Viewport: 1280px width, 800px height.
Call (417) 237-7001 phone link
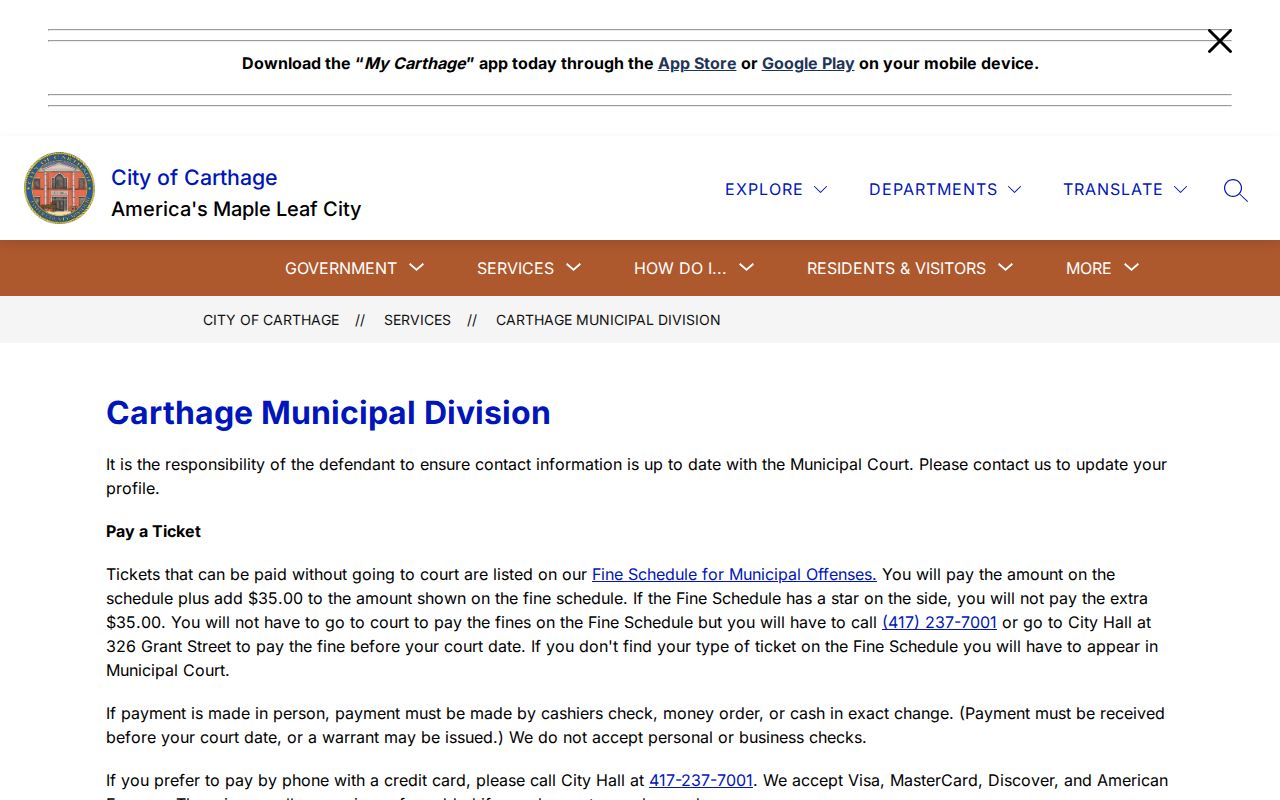pos(939,622)
